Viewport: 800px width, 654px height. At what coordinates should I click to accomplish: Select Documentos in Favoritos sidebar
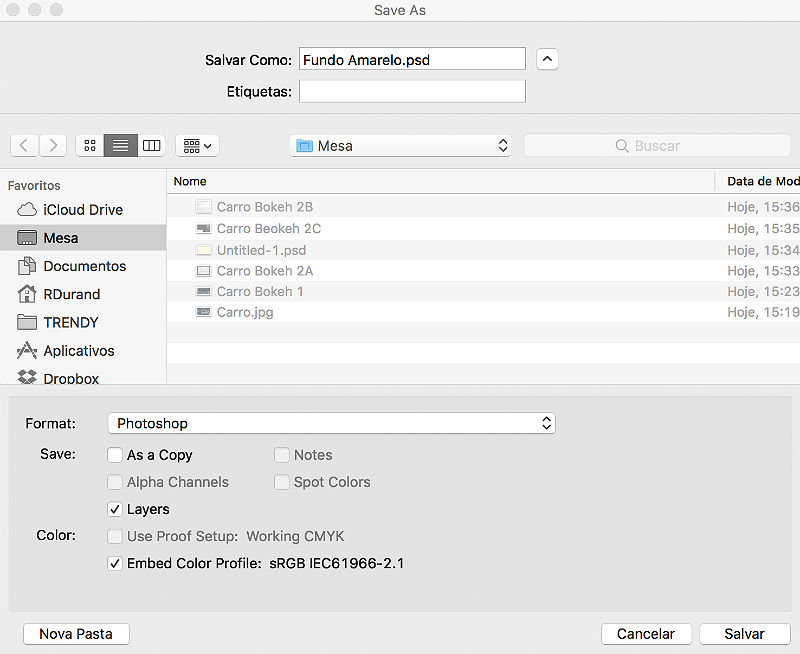[83, 266]
